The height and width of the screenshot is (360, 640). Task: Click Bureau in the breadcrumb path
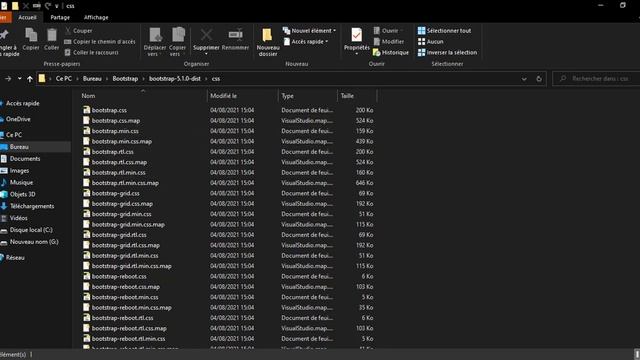point(92,79)
